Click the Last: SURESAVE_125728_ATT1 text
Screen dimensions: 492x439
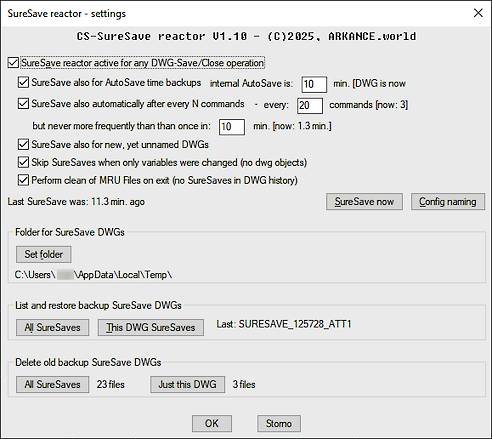point(284,324)
